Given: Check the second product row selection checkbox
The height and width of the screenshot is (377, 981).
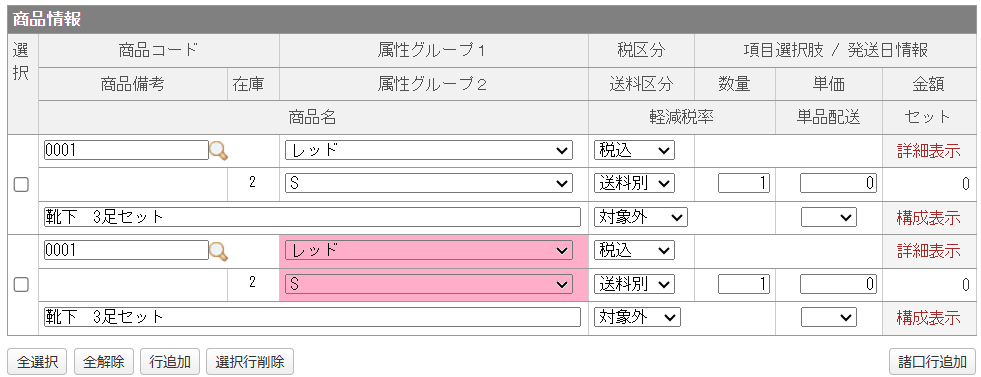Looking at the screenshot, I should (21, 284).
